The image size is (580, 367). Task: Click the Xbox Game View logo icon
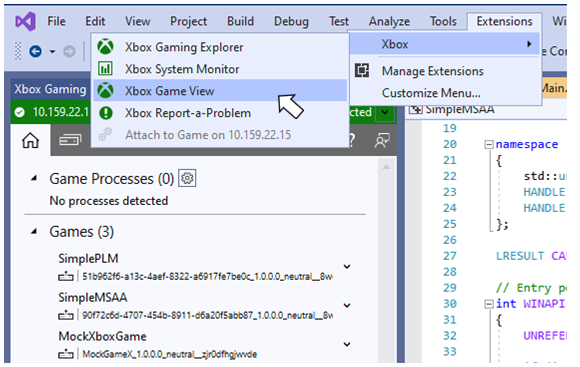105,90
